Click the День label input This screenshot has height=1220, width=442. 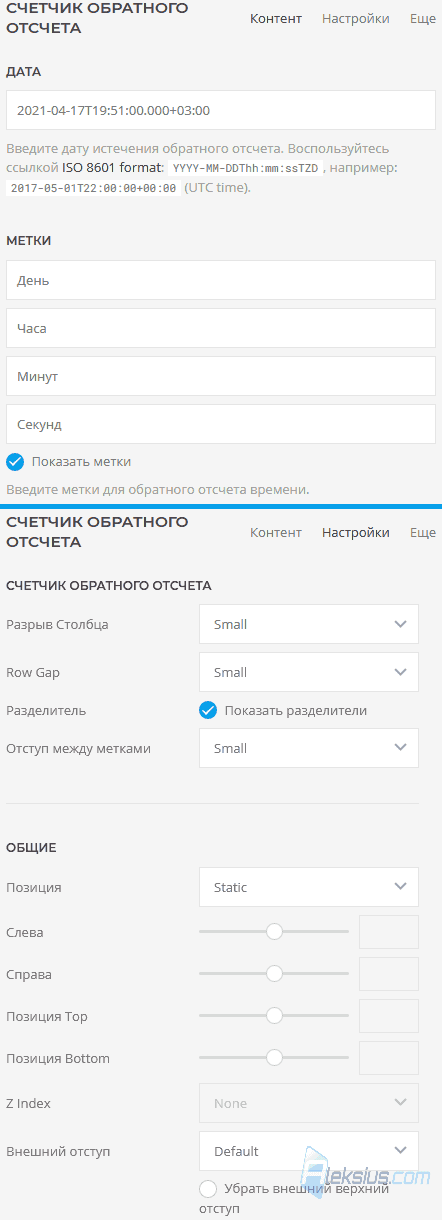(221, 280)
